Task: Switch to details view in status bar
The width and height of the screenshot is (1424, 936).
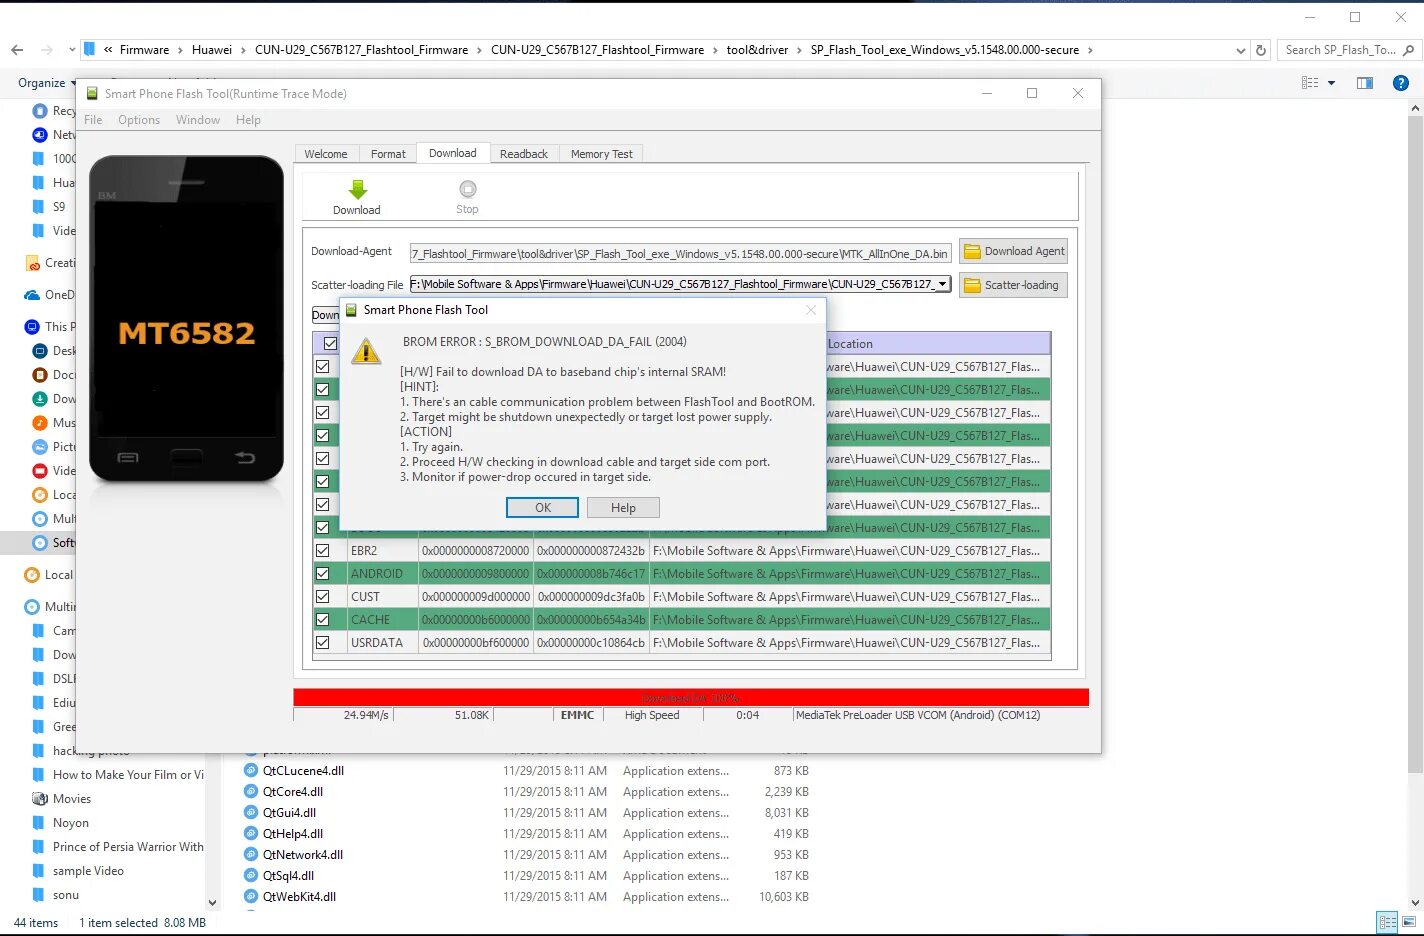Action: coord(1387,921)
